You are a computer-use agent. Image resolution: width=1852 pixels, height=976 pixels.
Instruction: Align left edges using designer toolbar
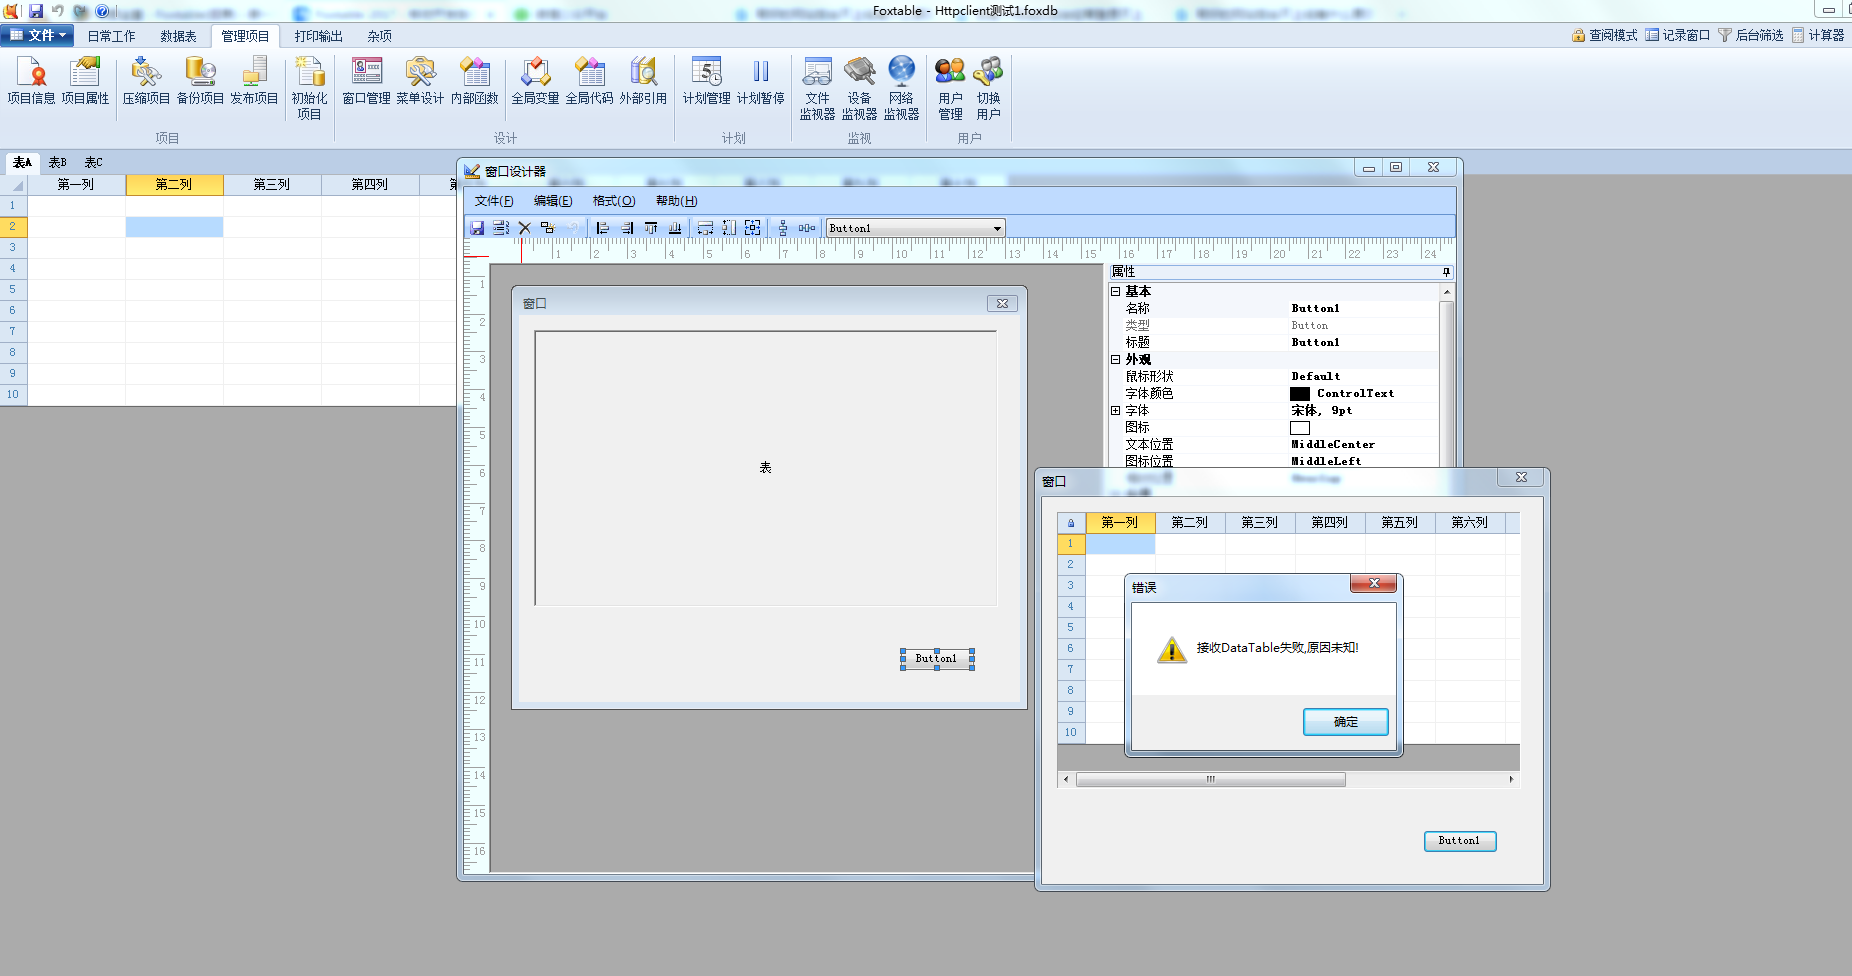(x=602, y=228)
